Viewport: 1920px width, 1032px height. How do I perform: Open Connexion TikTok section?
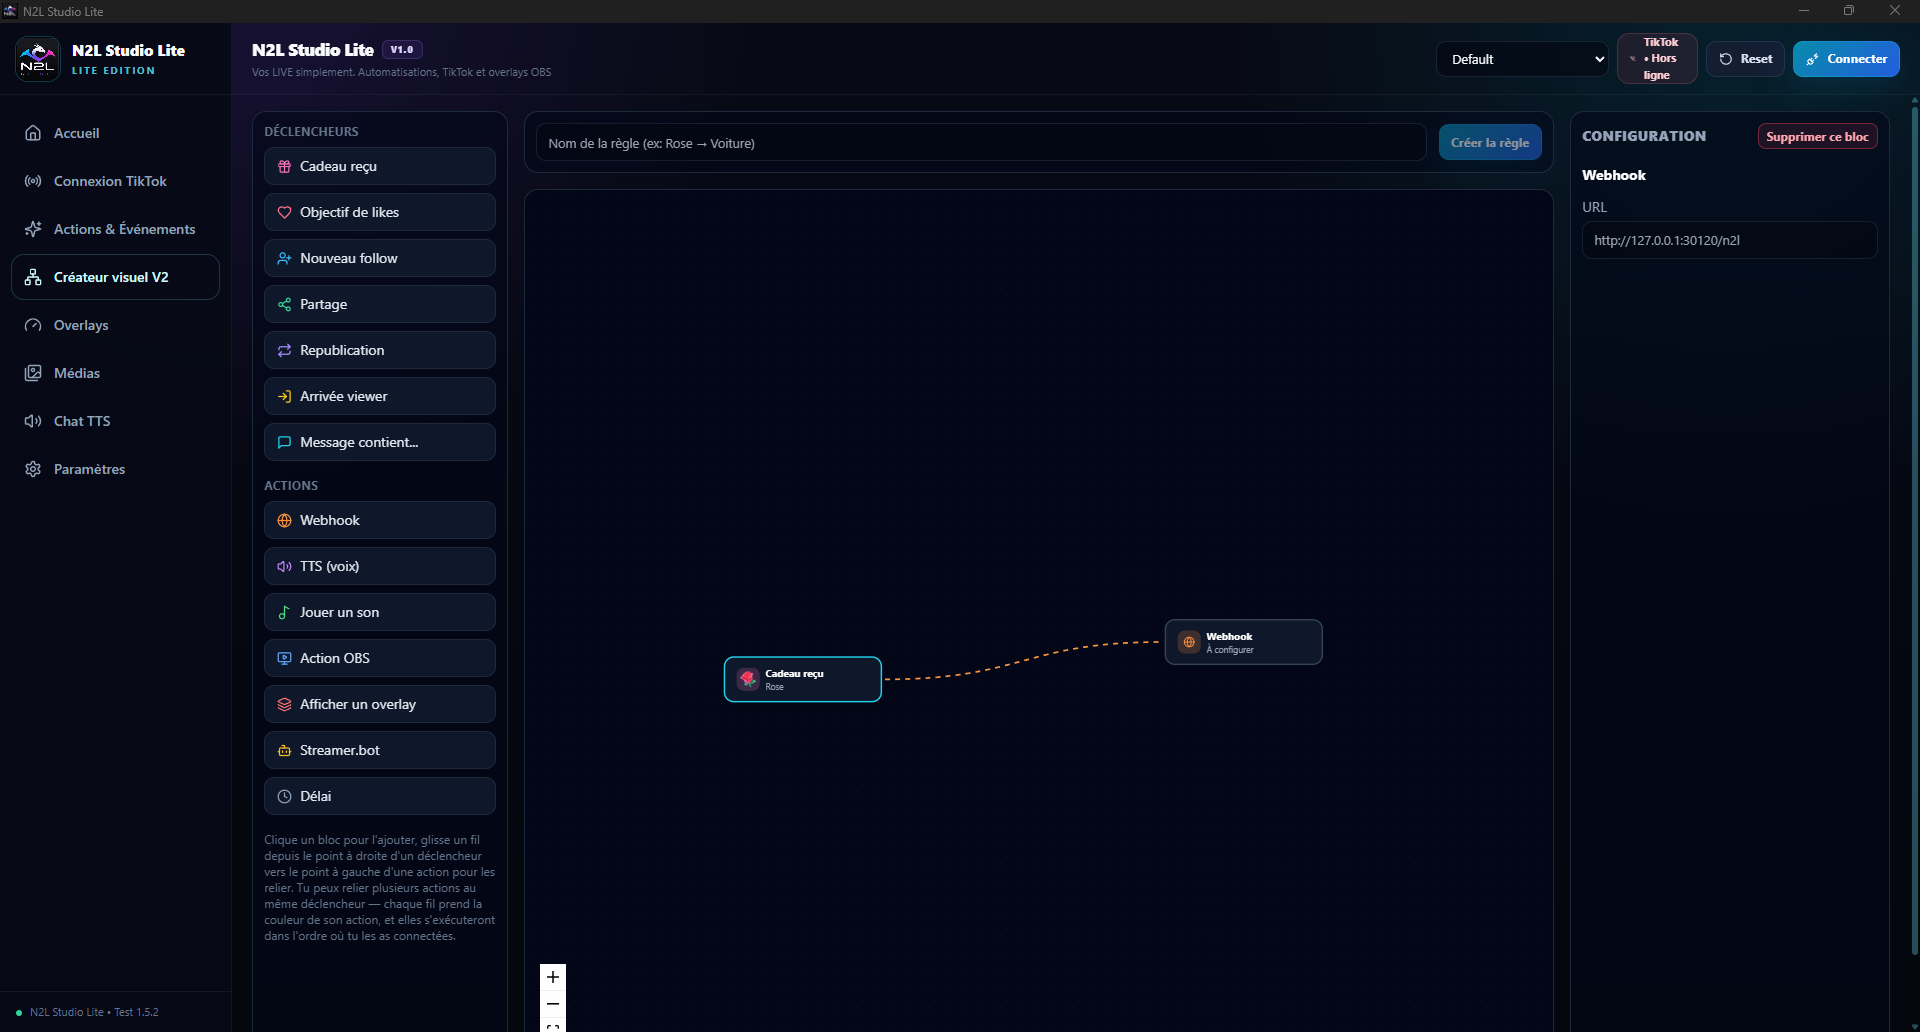tap(115, 181)
